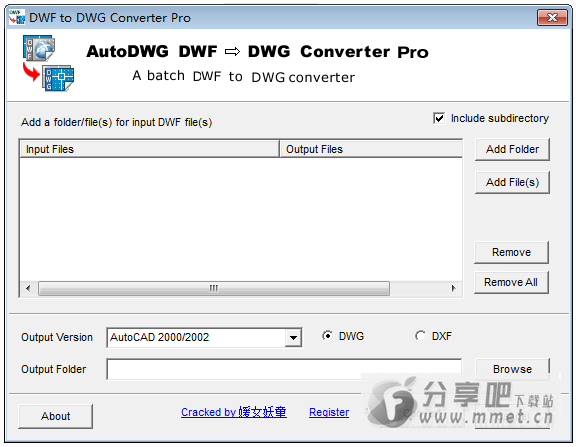Select the DXF output format radio button
This screenshot has height=447, width=576.
(420, 336)
